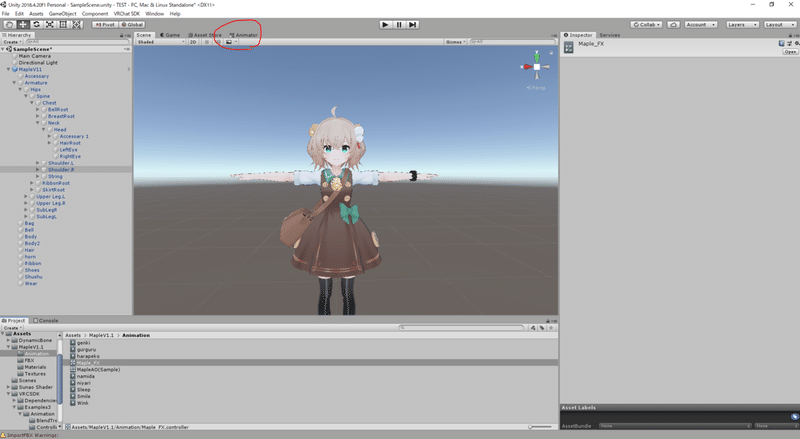Click the Pause button
Image resolution: width=800 pixels, height=439 pixels.
[399, 25]
